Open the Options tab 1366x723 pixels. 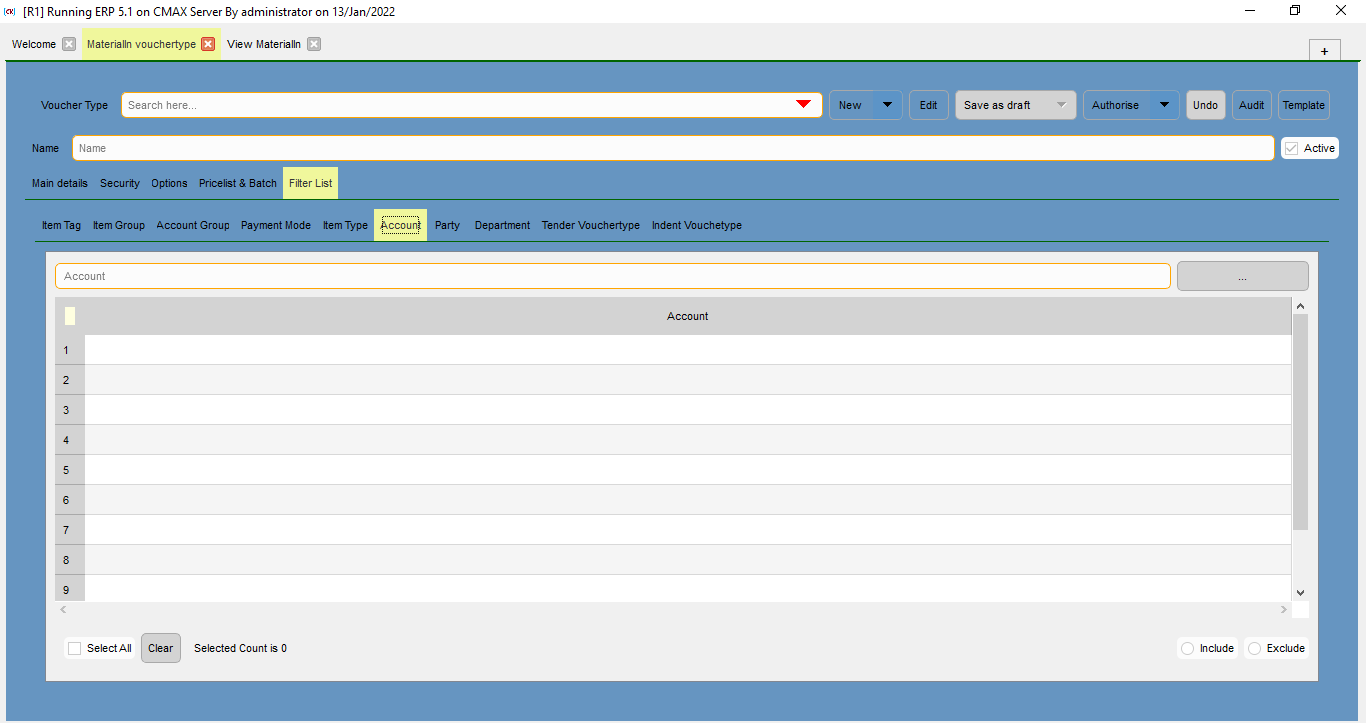(169, 183)
